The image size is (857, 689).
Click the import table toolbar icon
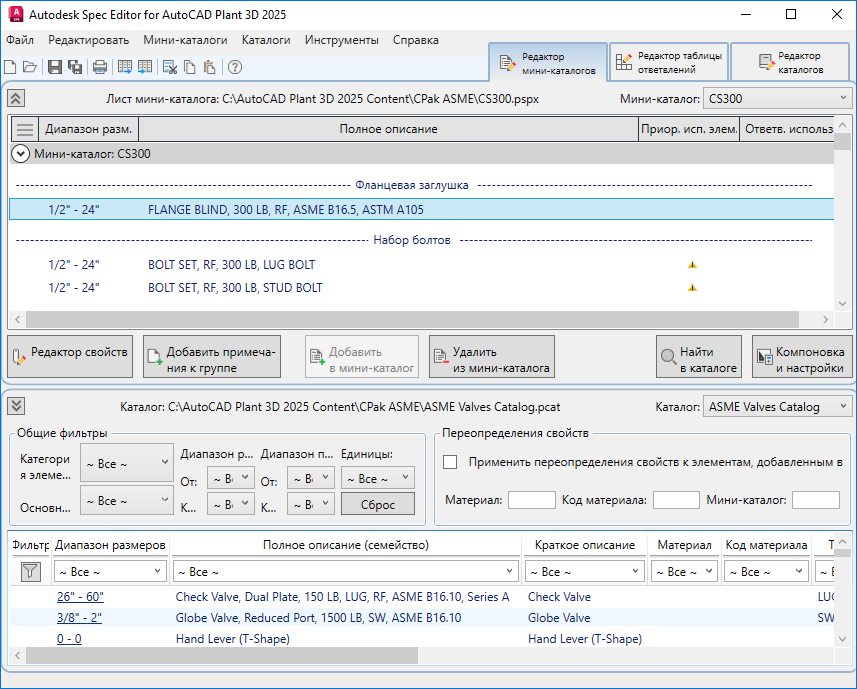click(x=145, y=67)
